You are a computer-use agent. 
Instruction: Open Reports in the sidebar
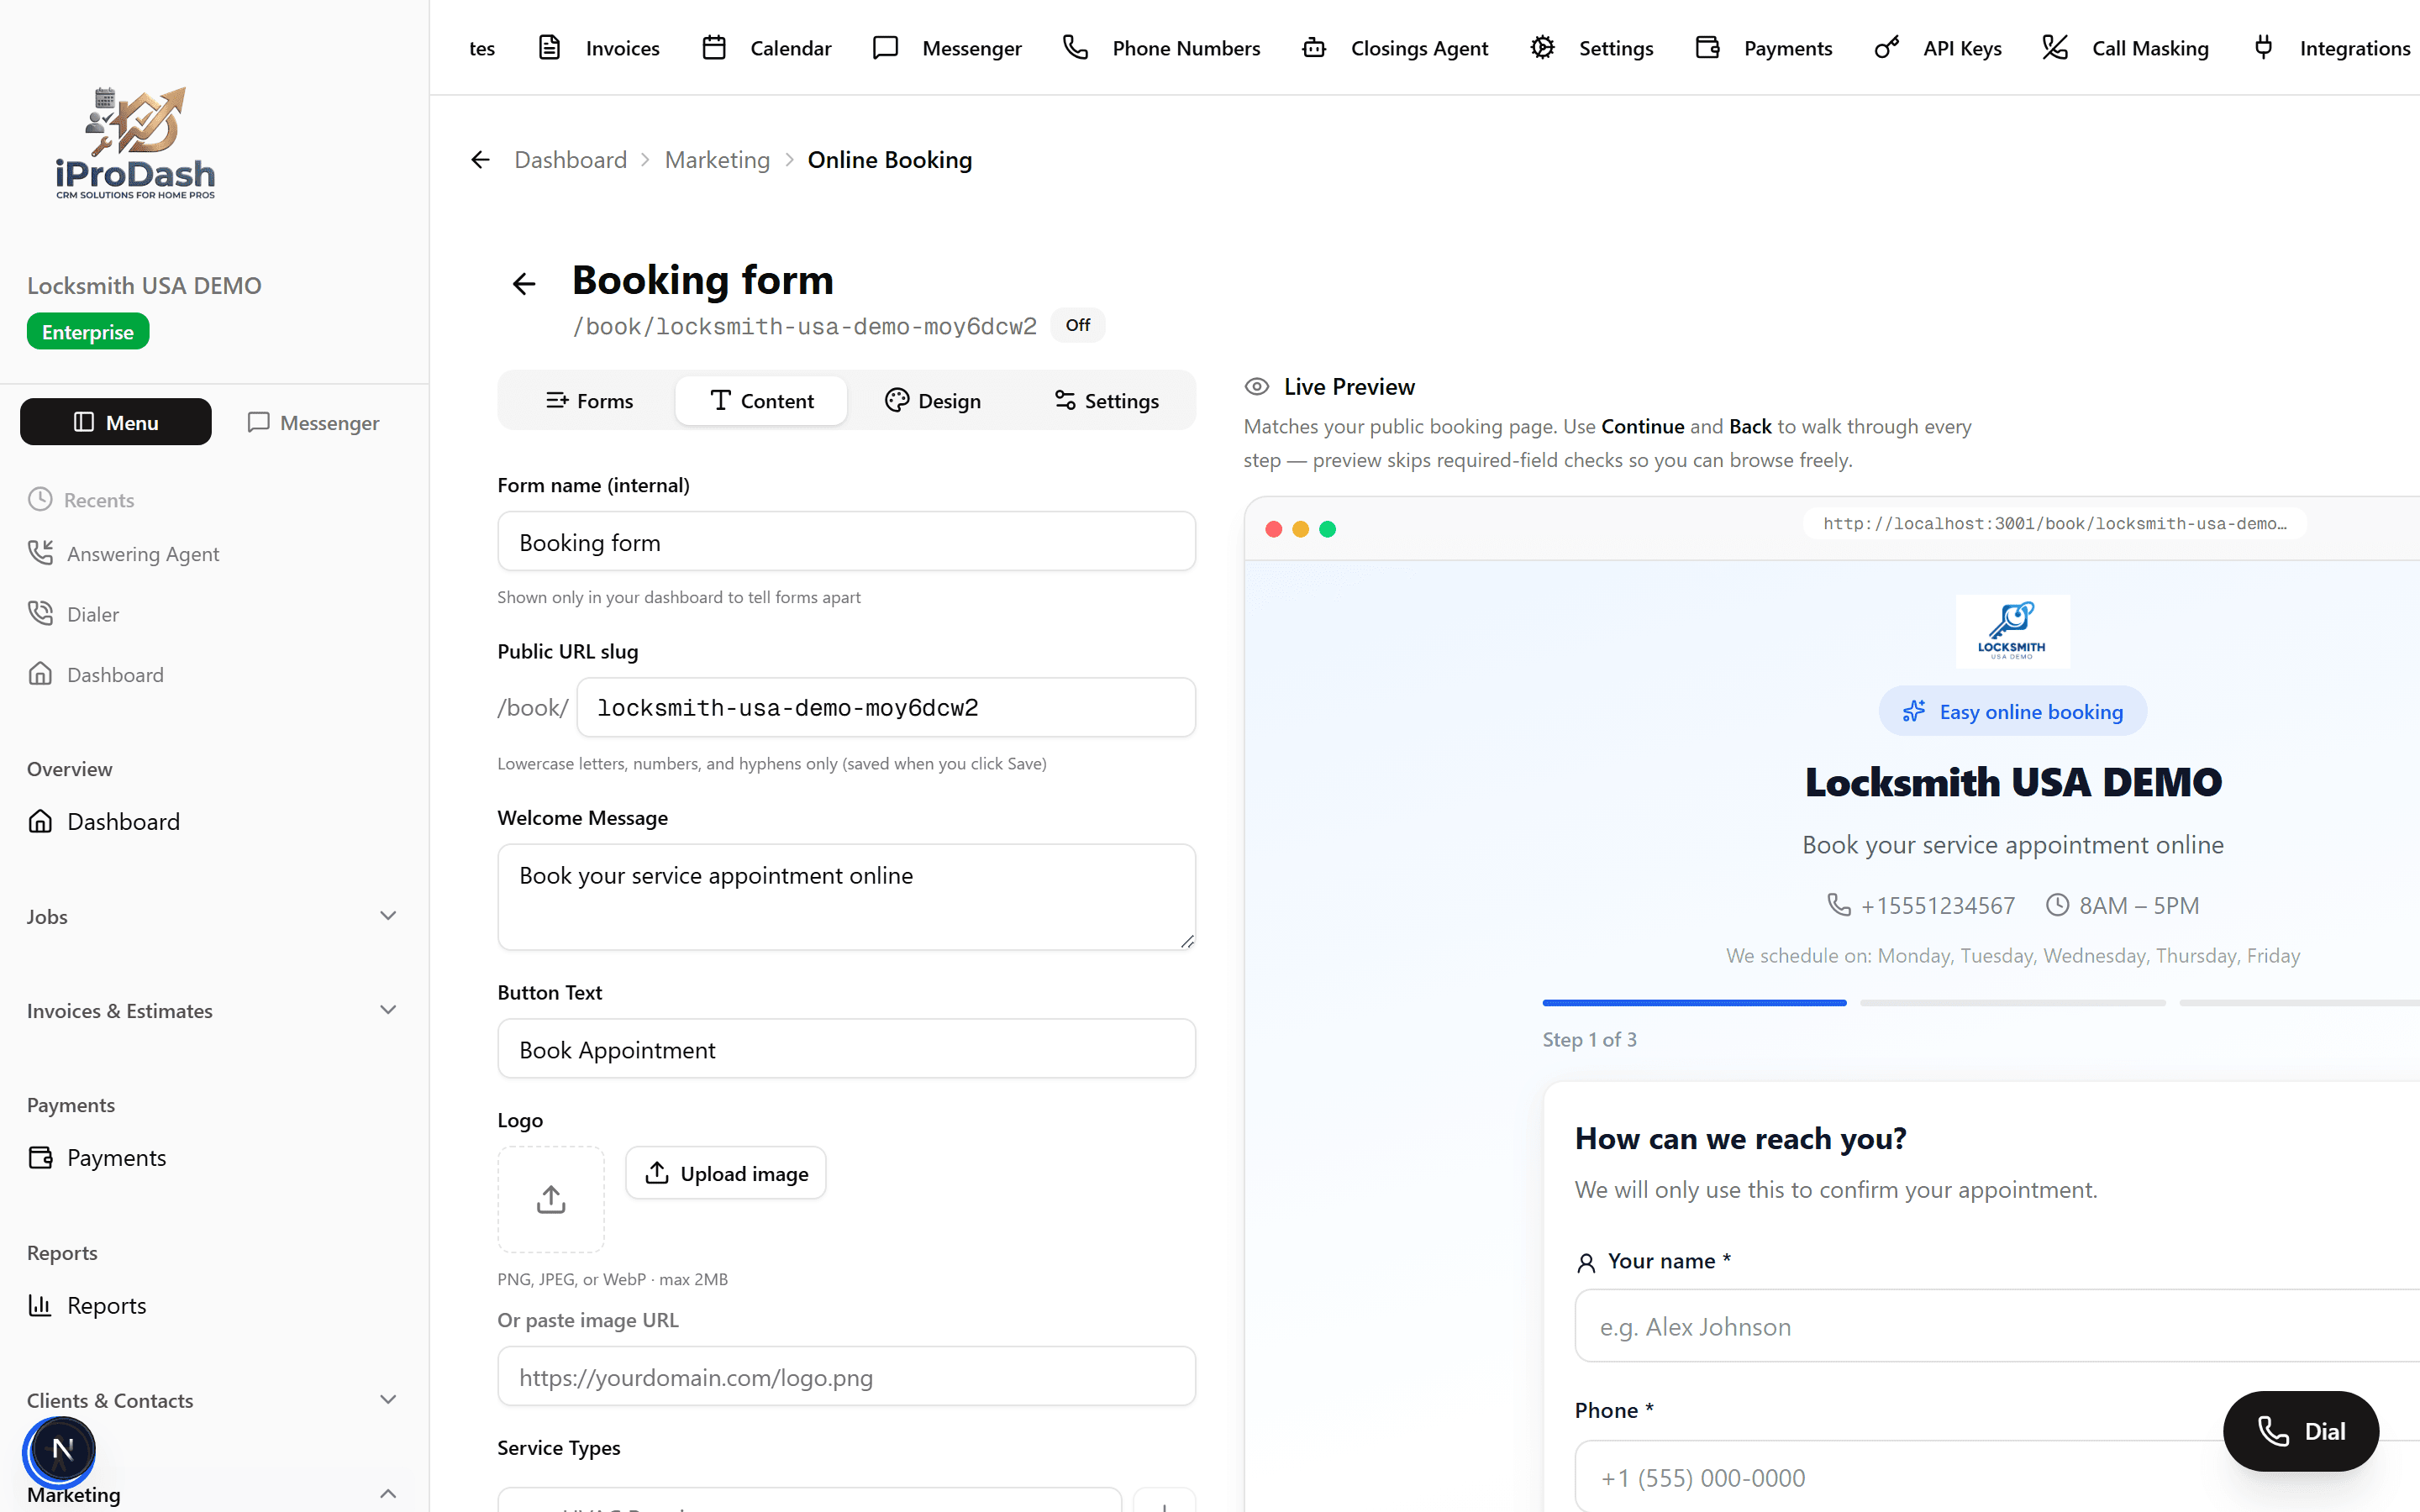point(87,1305)
